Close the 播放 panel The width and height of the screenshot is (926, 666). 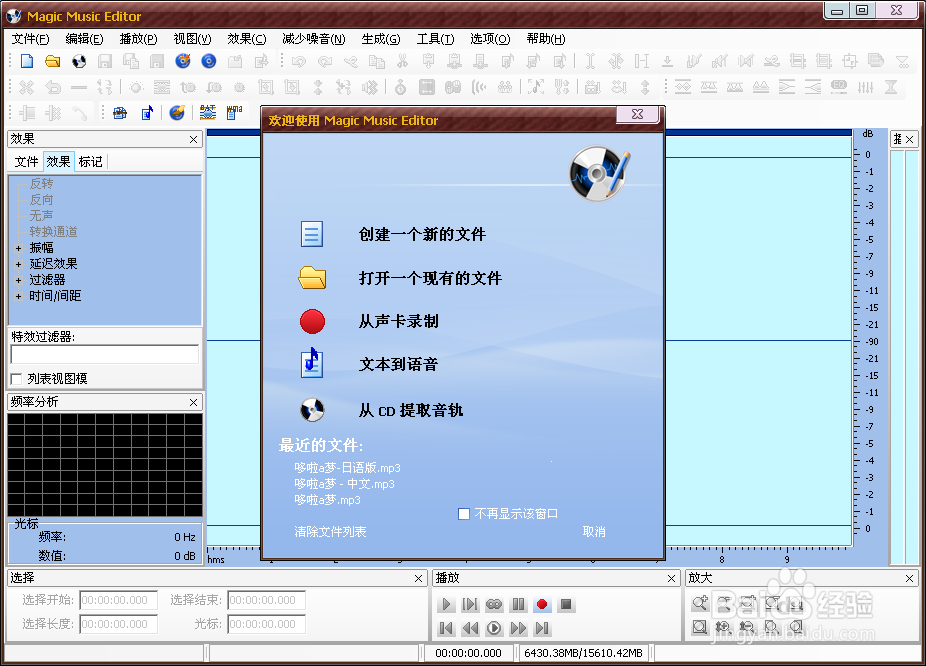(x=671, y=579)
